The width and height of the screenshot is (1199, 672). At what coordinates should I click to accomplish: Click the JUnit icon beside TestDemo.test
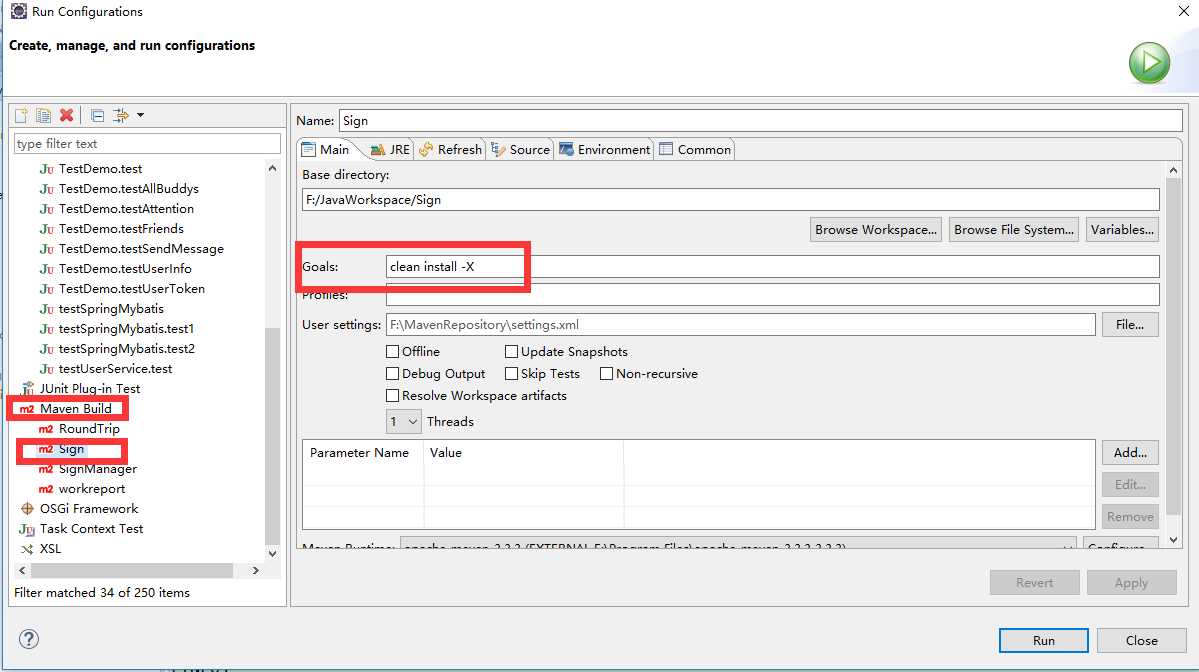pyautogui.click(x=47, y=169)
